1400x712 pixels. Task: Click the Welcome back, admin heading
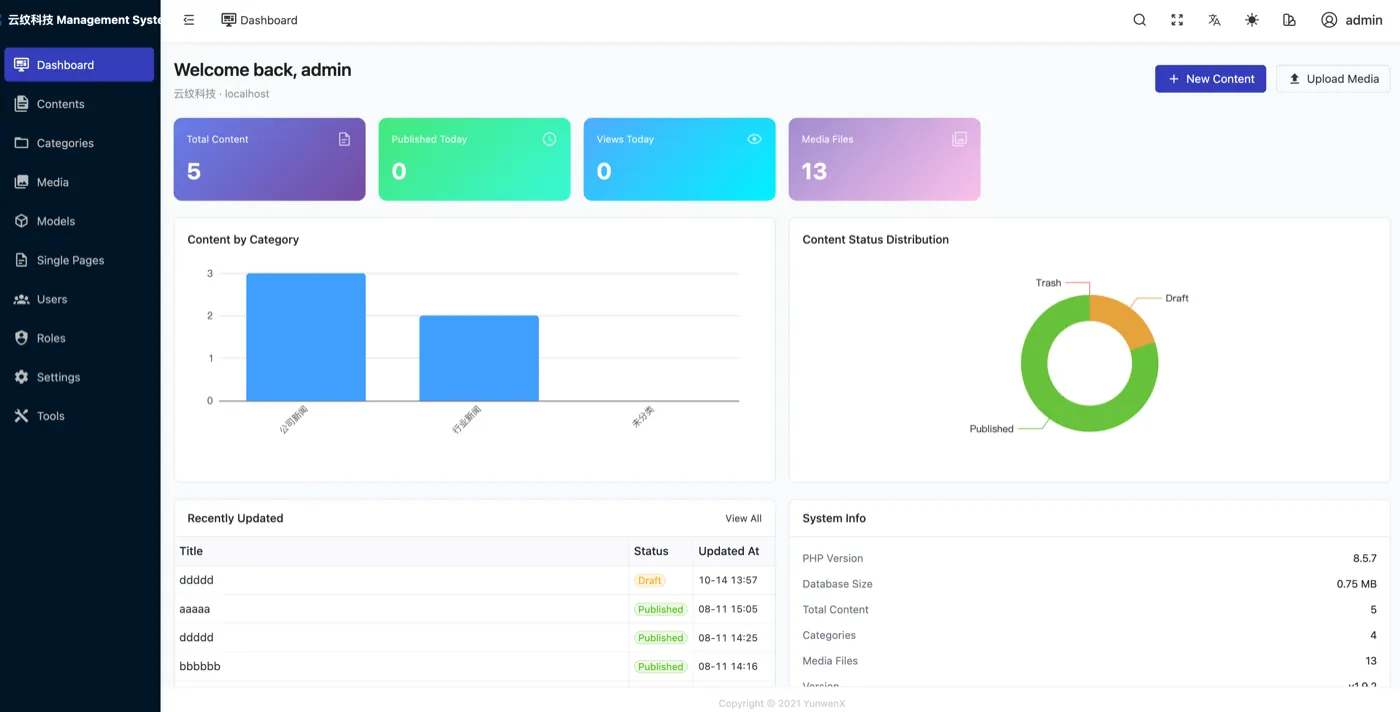pos(263,70)
